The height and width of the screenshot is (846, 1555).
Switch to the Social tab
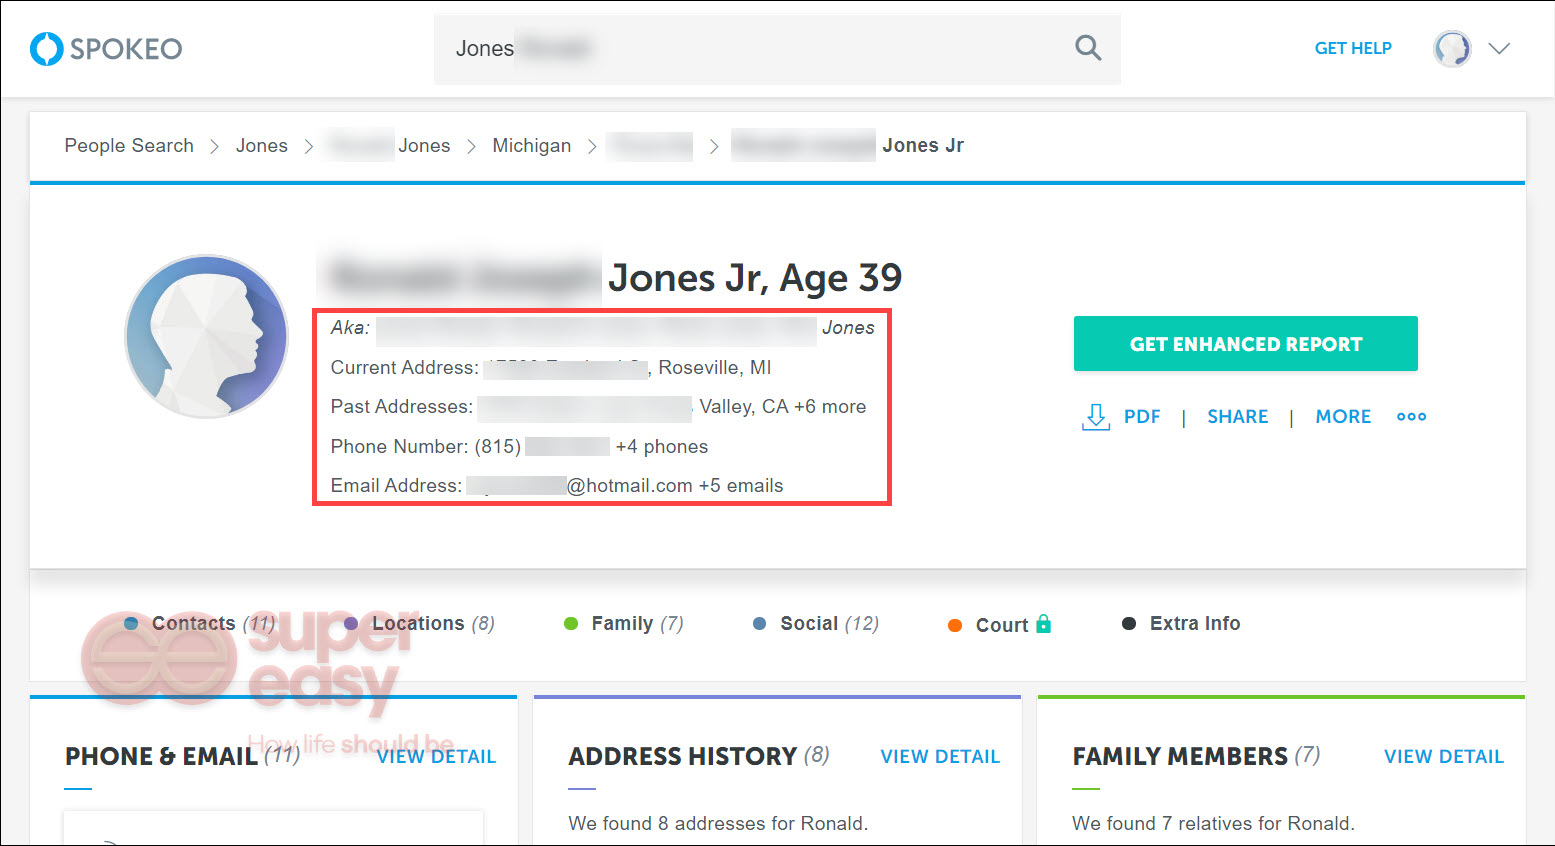tap(816, 624)
